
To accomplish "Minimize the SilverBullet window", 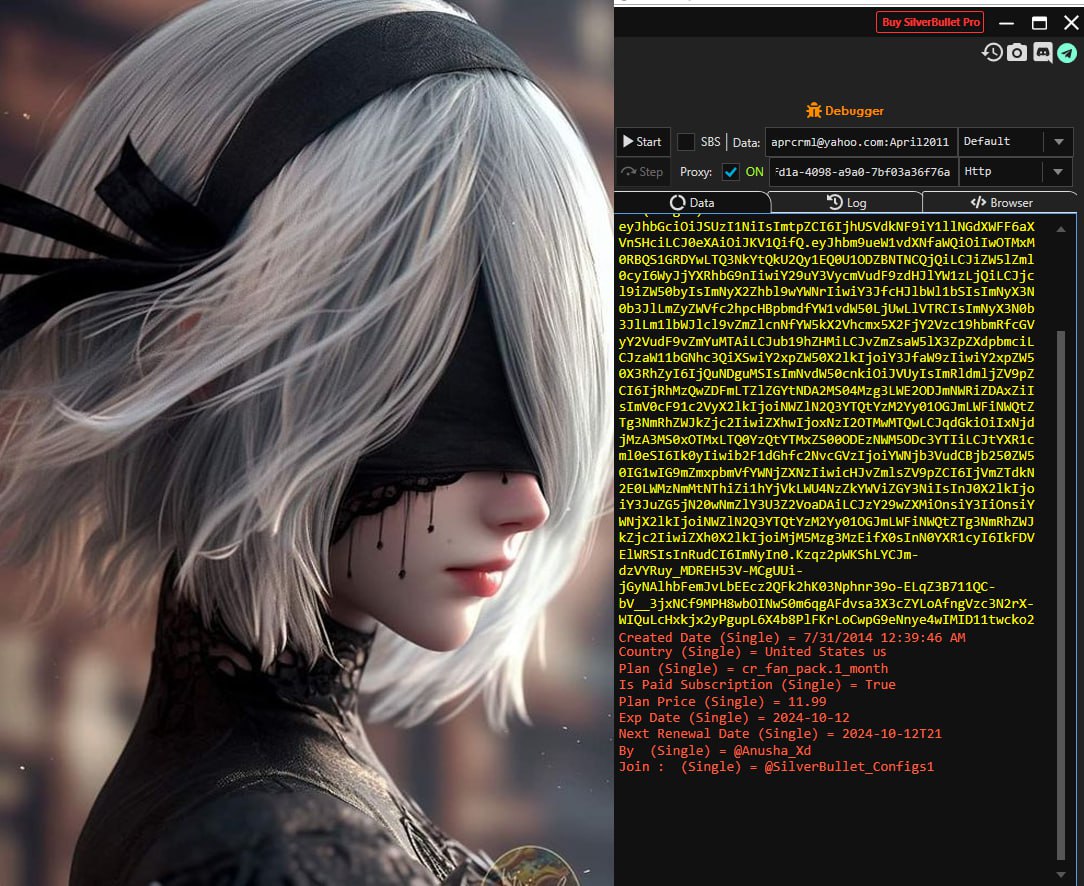I will coord(1006,22).
